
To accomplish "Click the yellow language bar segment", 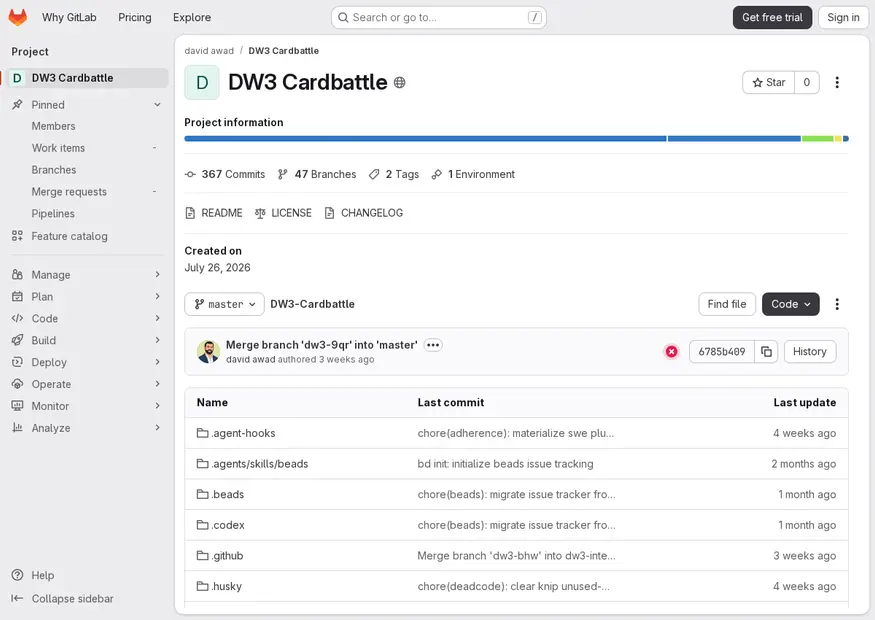I will pos(838,138).
